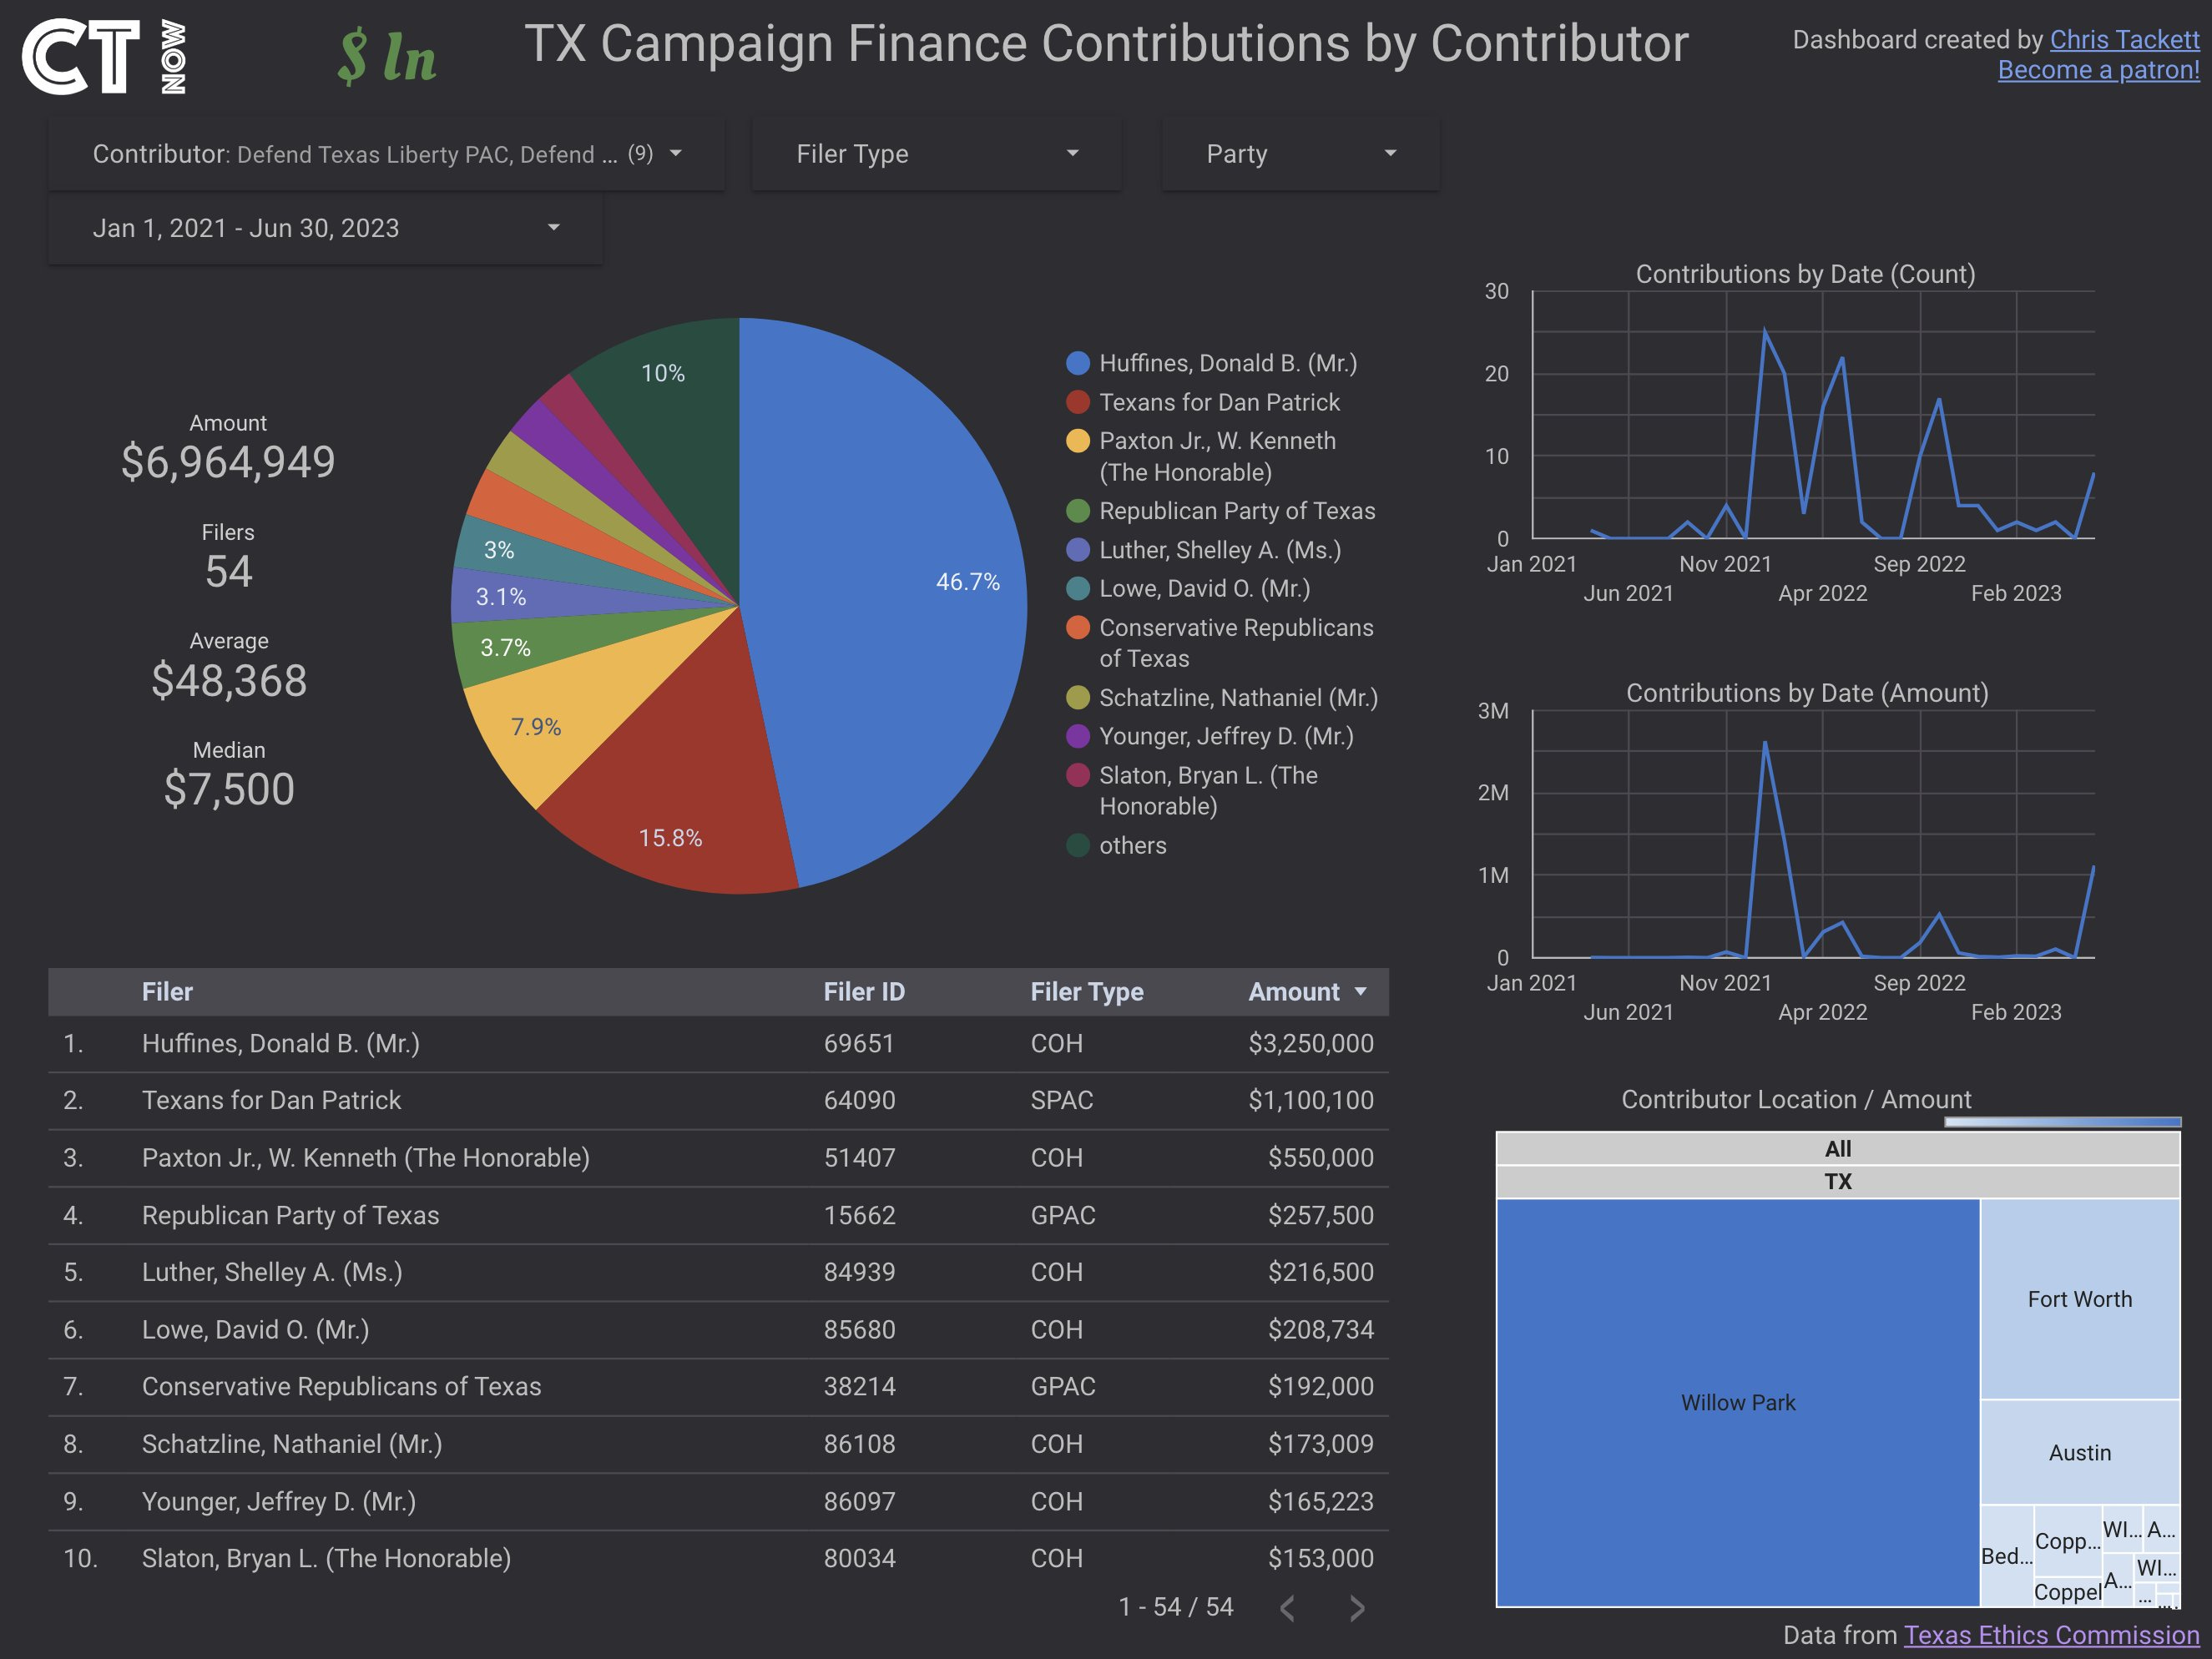
Task: Select Willow Park treemap block
Action: point(1737,1402)
